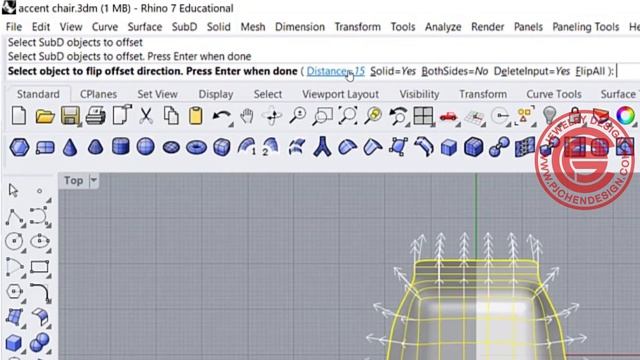Image resolution: width=640 pixels, height=360 pixels.
Task: Open the Curve menu
Action: 105,27
